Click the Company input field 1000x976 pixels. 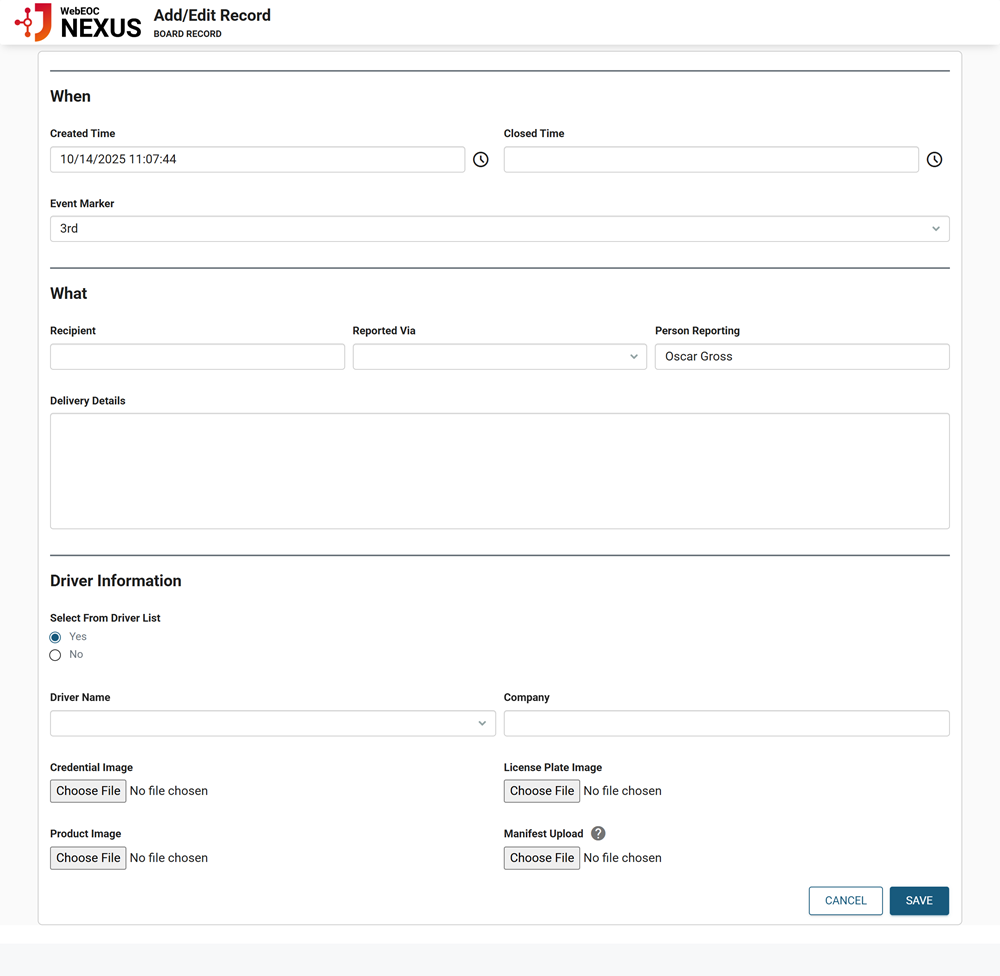pyautogui.click(x=726, y=723)
